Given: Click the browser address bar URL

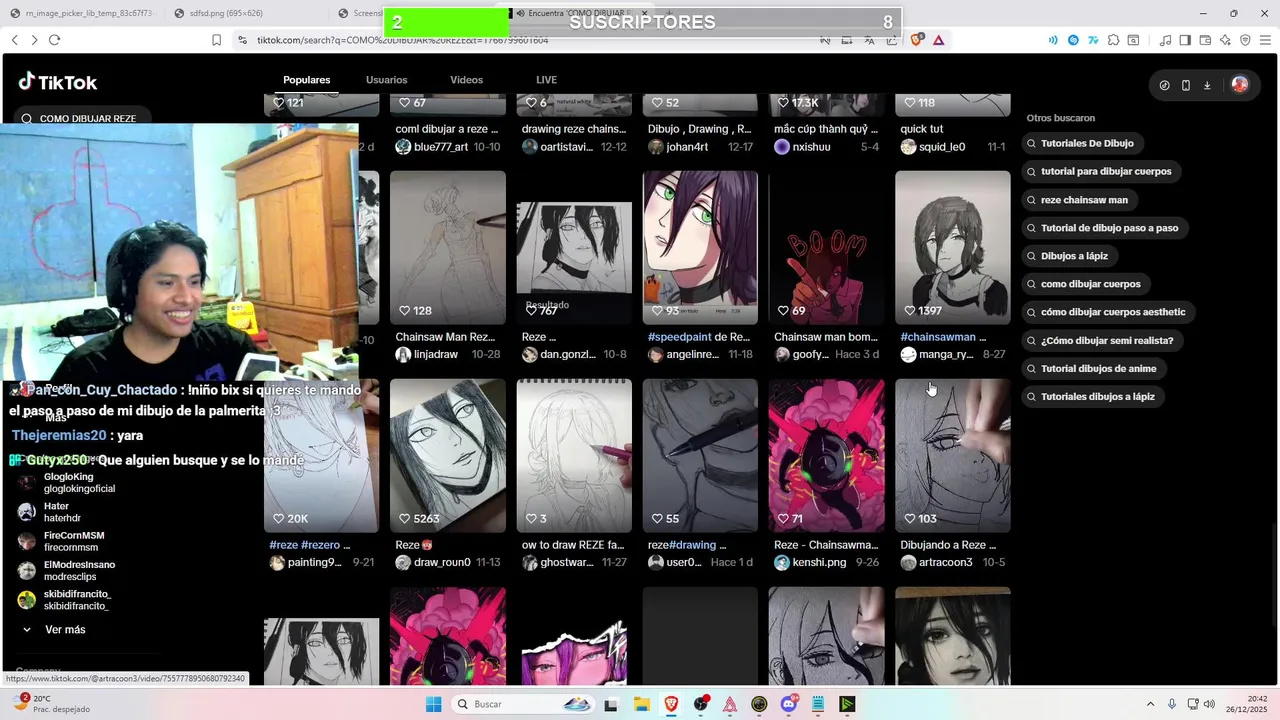Looking at the screenshot, I should click(x=403, y=40).
